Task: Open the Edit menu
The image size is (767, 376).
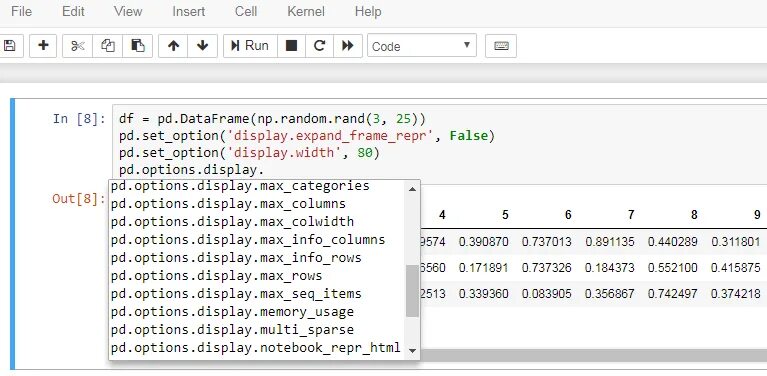Action: (73, 11)
